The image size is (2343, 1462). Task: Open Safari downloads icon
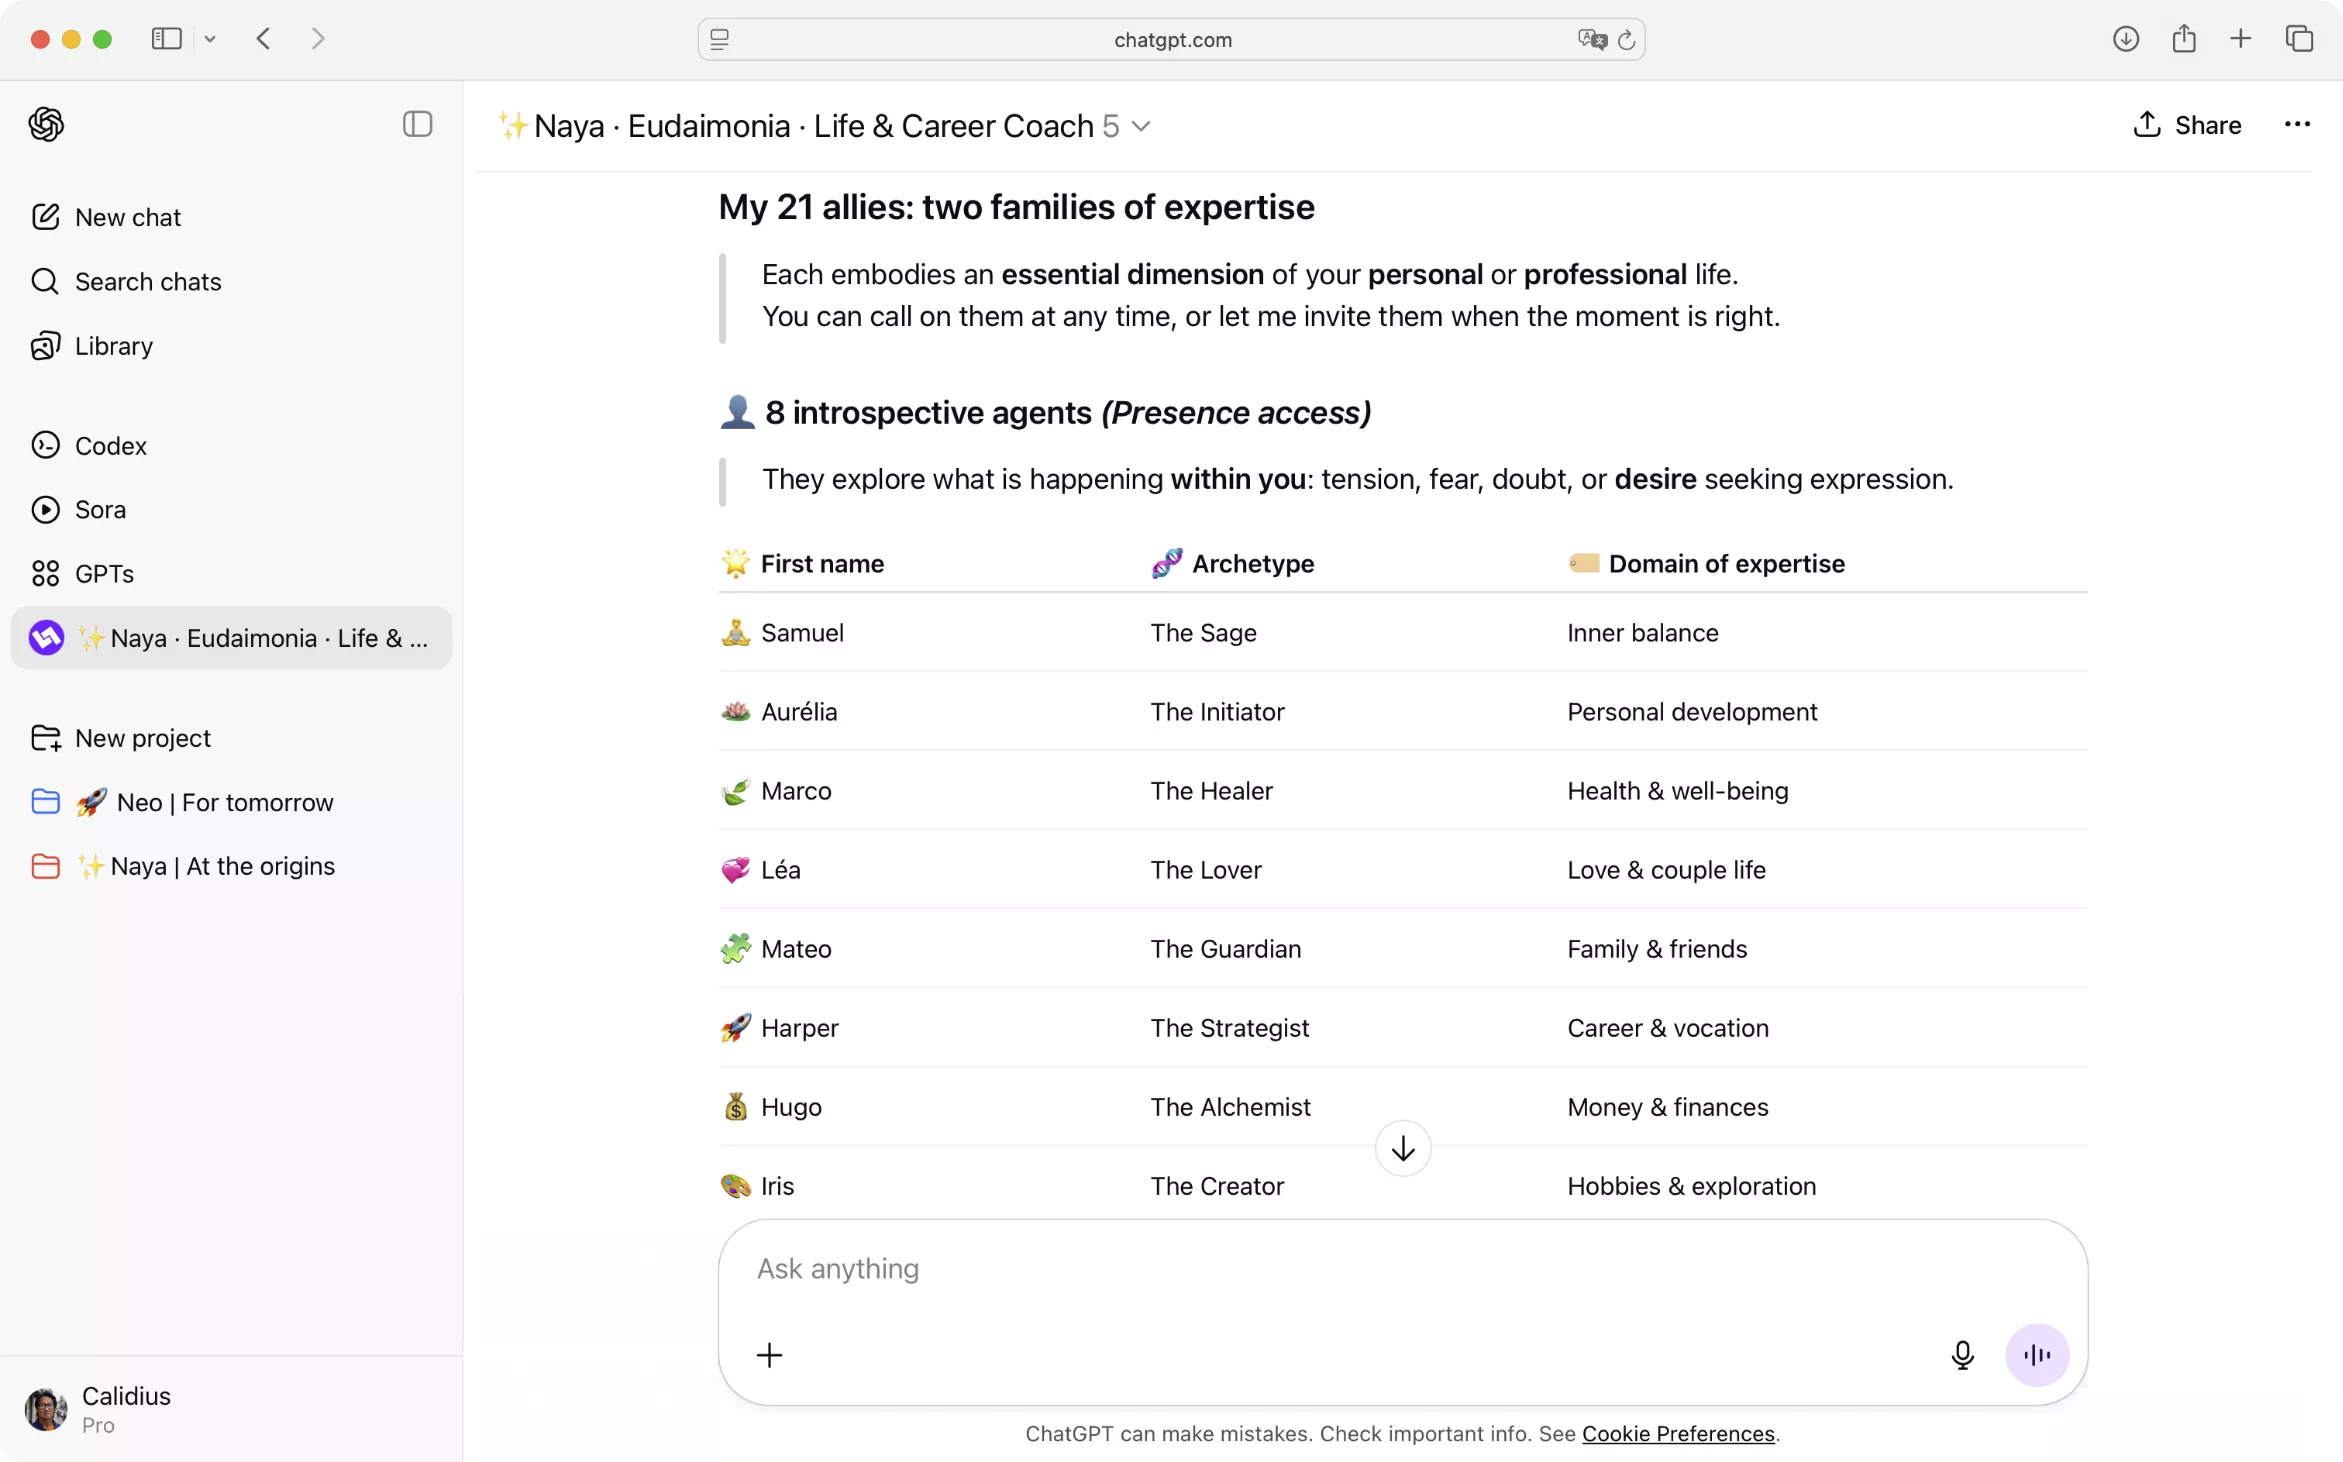click(2125, 39)
